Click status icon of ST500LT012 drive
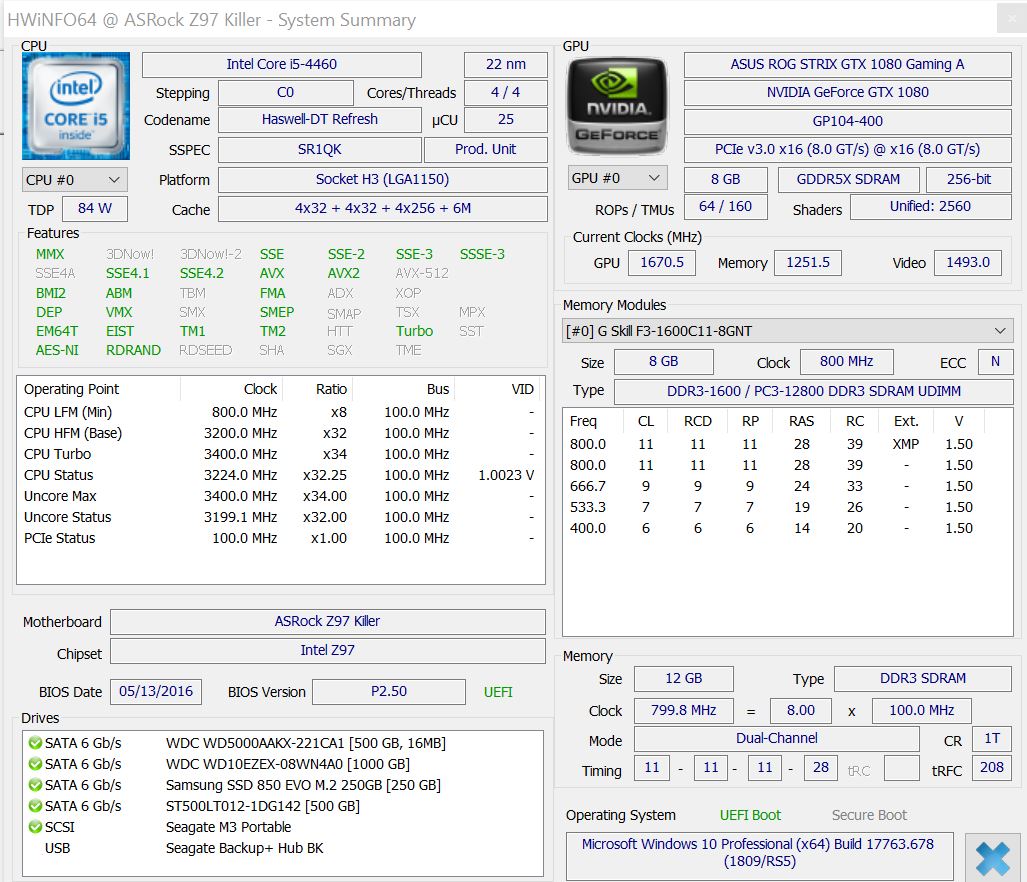The width and height of the screenshot is (1027, 882). pyautogui.click(x=35, y=806)
